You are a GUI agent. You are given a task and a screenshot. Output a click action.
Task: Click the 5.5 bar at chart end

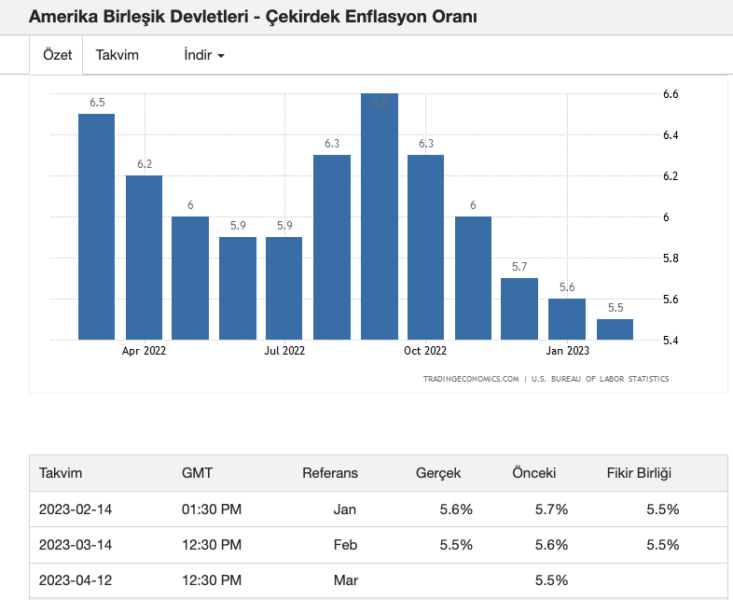(615, 330)
